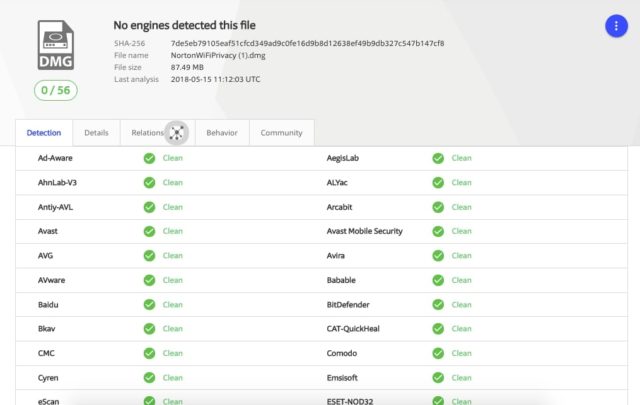Open the Relations tab
The image size is (640, 405).
point(147,133)
